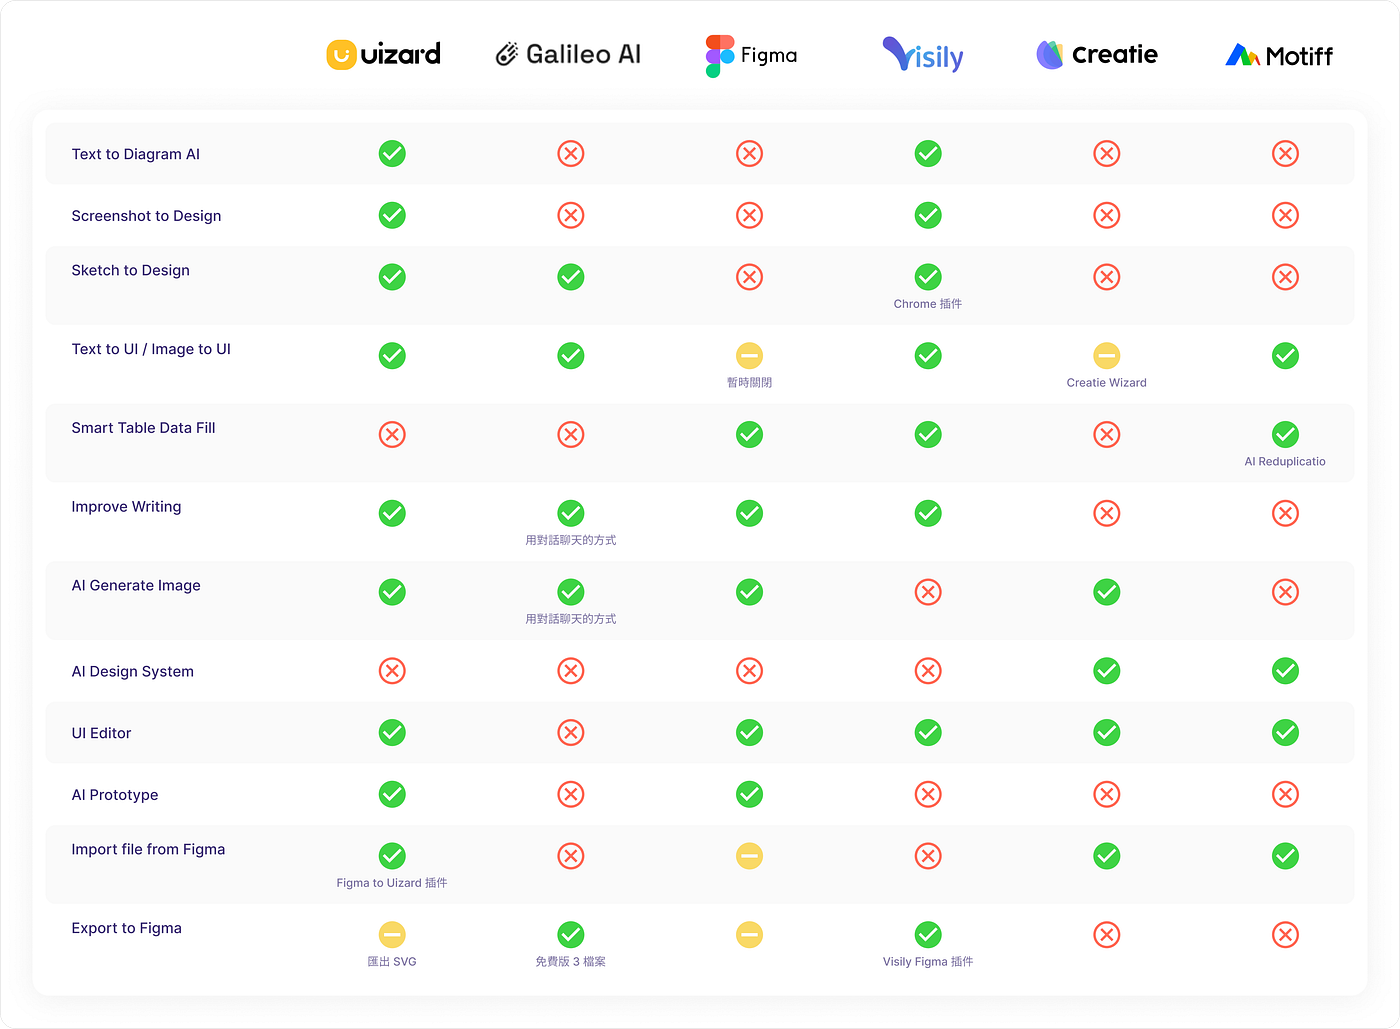This screenshot has height=1029, width=1400.
Task: Click the Galileo AI logo
Action: pos(568,54)
